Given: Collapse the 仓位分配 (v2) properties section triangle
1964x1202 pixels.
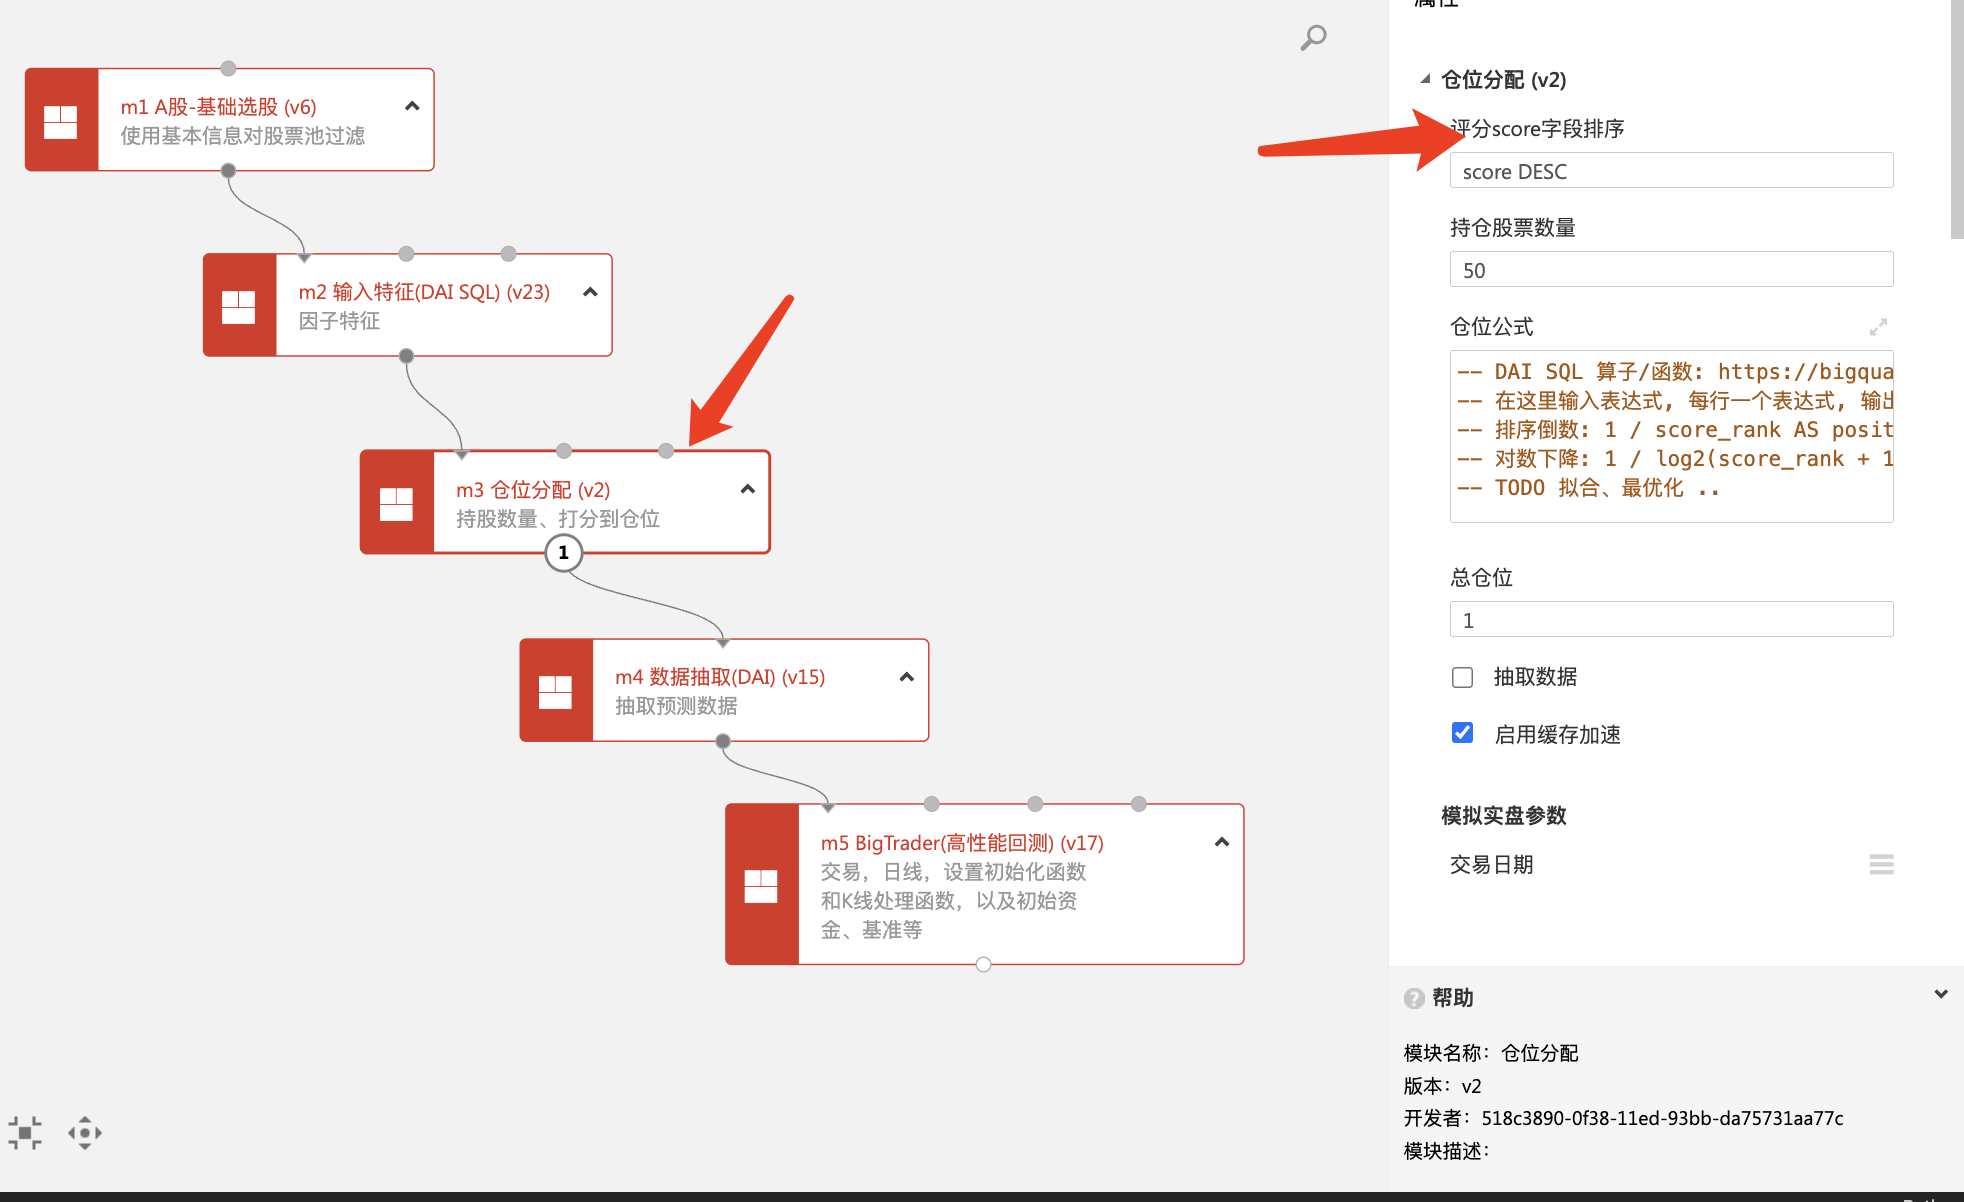Looking at the screenshot, I should click(x=1425, y=79).
